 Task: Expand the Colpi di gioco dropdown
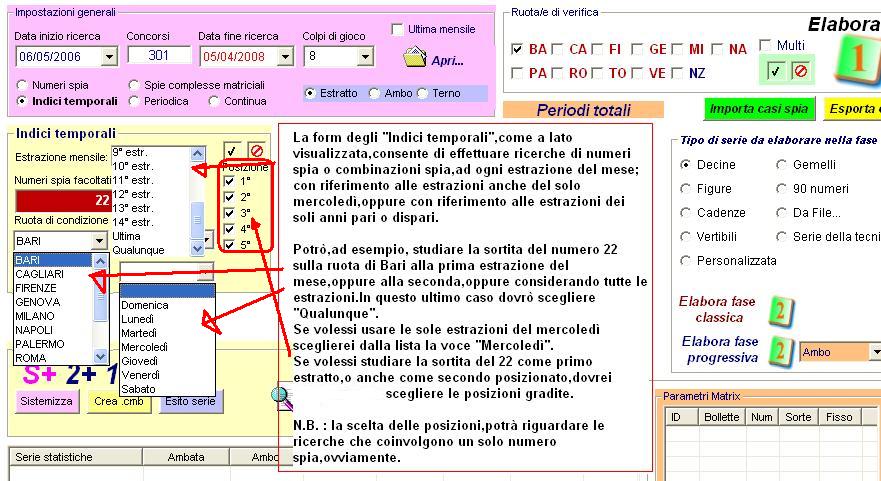click(365, 56)
